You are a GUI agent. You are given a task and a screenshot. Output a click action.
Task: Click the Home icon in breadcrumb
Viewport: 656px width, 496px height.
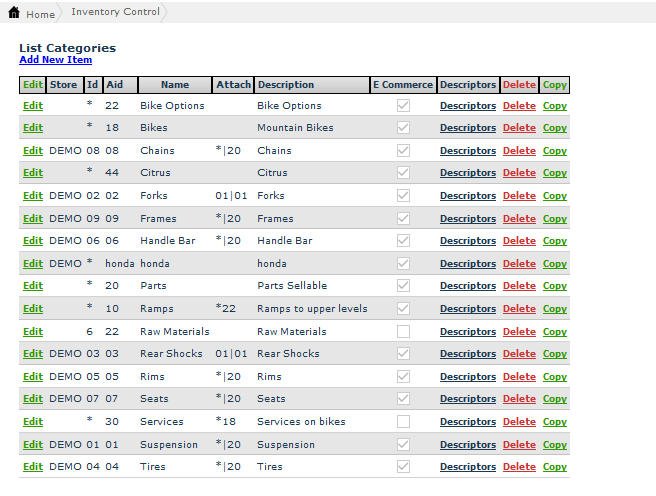coord(13,13)
